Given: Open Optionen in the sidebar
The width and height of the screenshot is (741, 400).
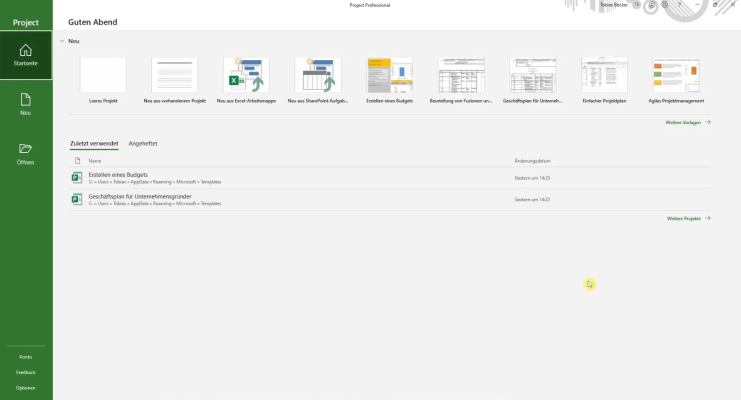Looking at the screenshot, I should [26, 388].
